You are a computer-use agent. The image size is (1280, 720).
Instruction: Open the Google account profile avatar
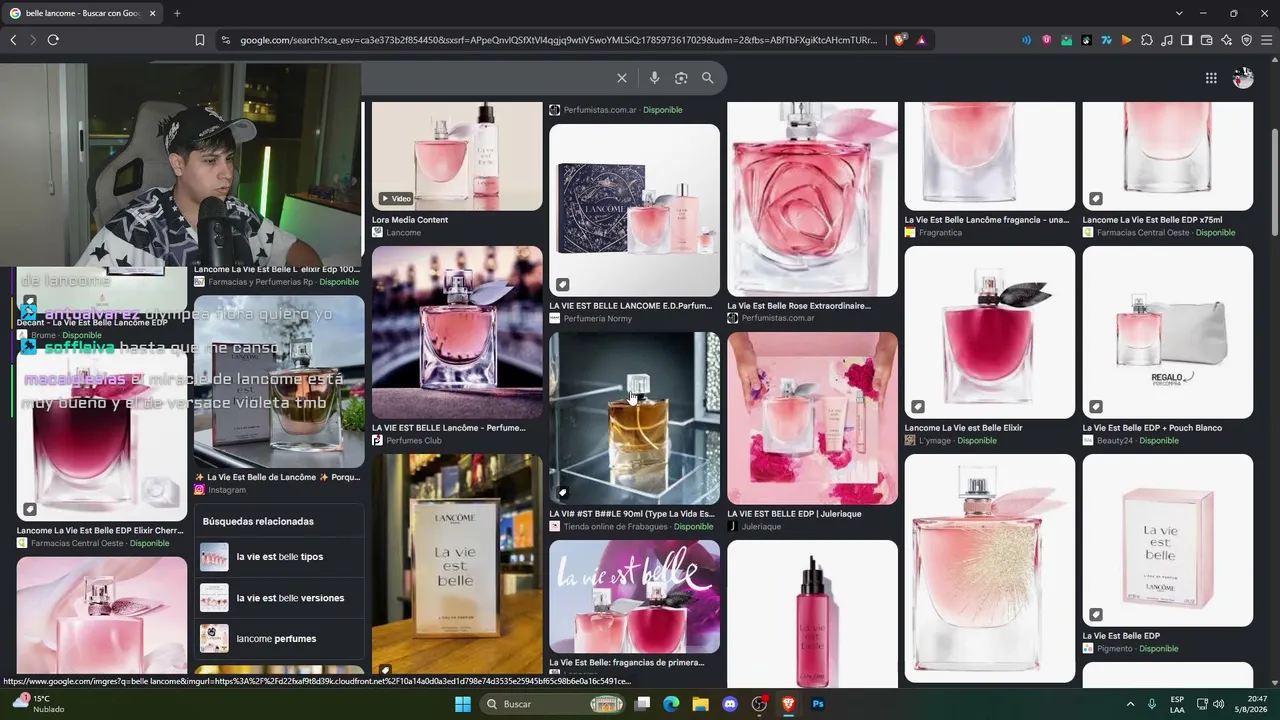pos(1243,78)
